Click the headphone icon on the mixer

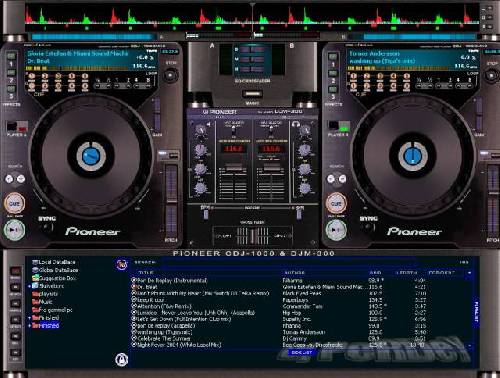point(295,125)
